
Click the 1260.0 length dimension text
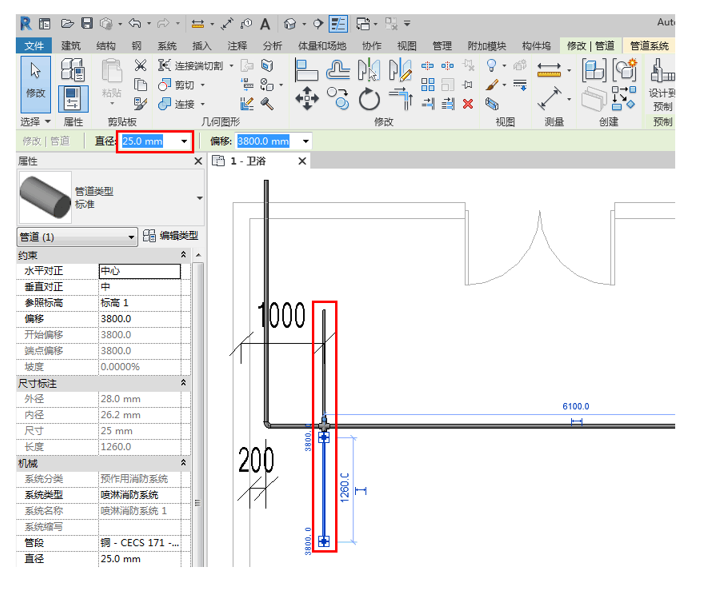(344, 488)
